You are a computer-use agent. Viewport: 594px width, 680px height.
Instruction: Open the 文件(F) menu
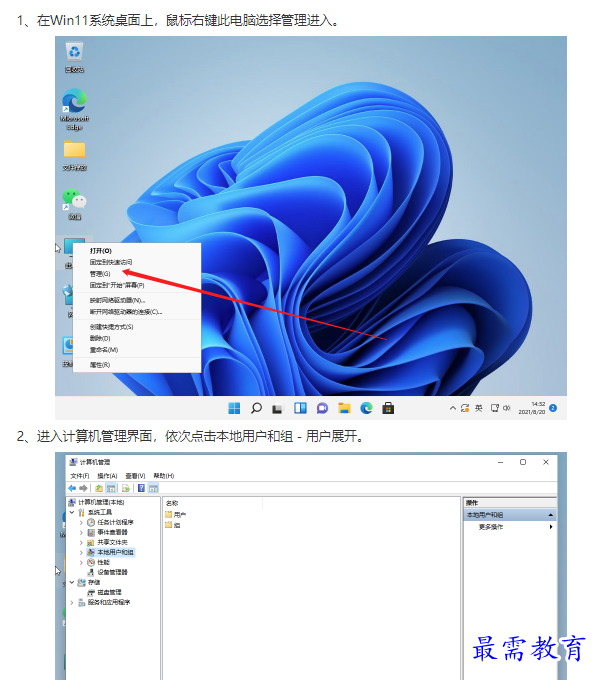[80, 476]
